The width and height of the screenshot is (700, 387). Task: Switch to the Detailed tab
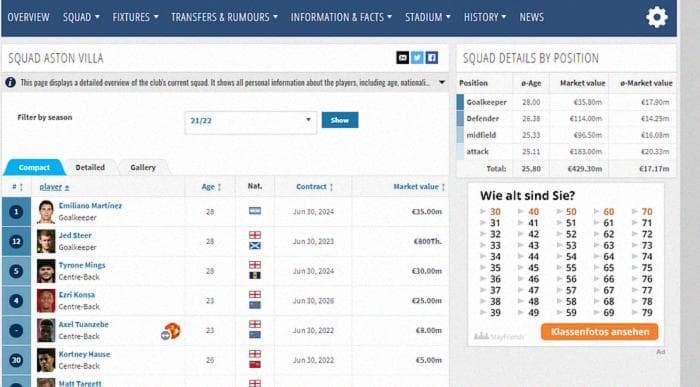coord(90,167)
